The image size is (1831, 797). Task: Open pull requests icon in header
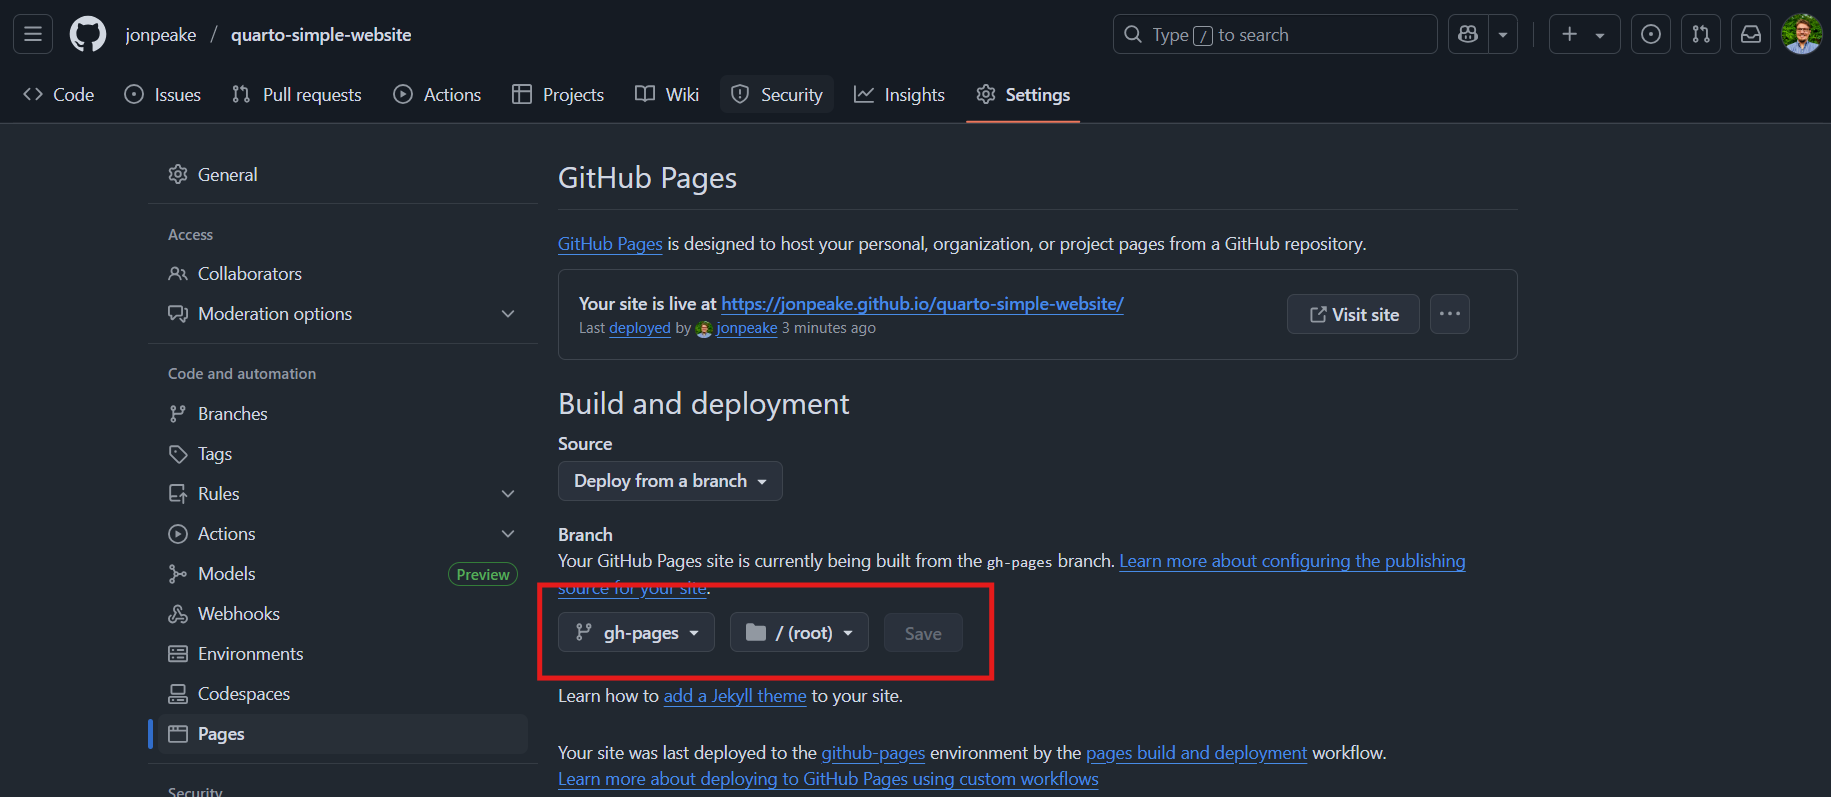pos(1701,35)
